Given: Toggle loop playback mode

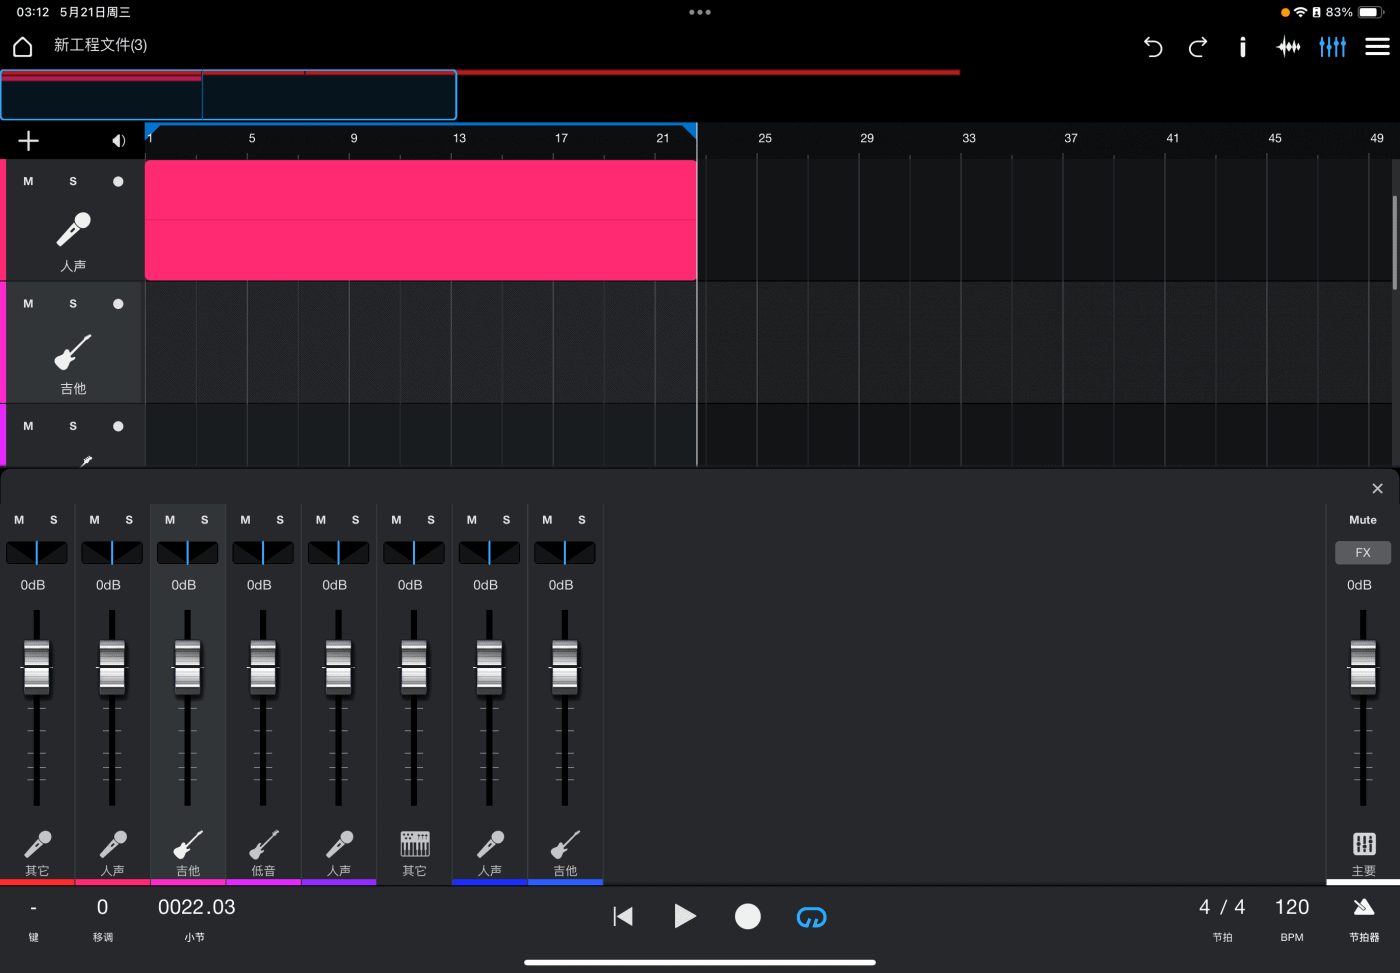Looking at the screenshot, I should 811,917.
